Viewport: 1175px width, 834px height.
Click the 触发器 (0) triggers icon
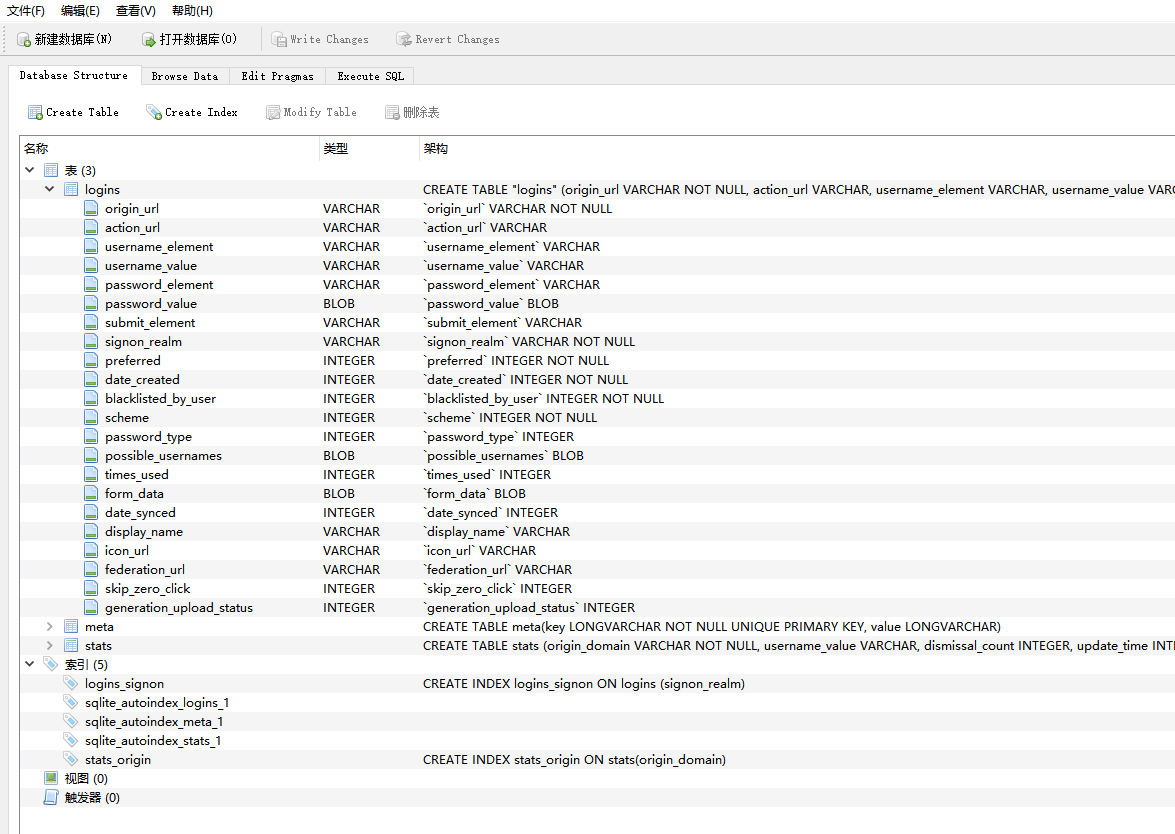pyautogui.click(x=51, y=797)
